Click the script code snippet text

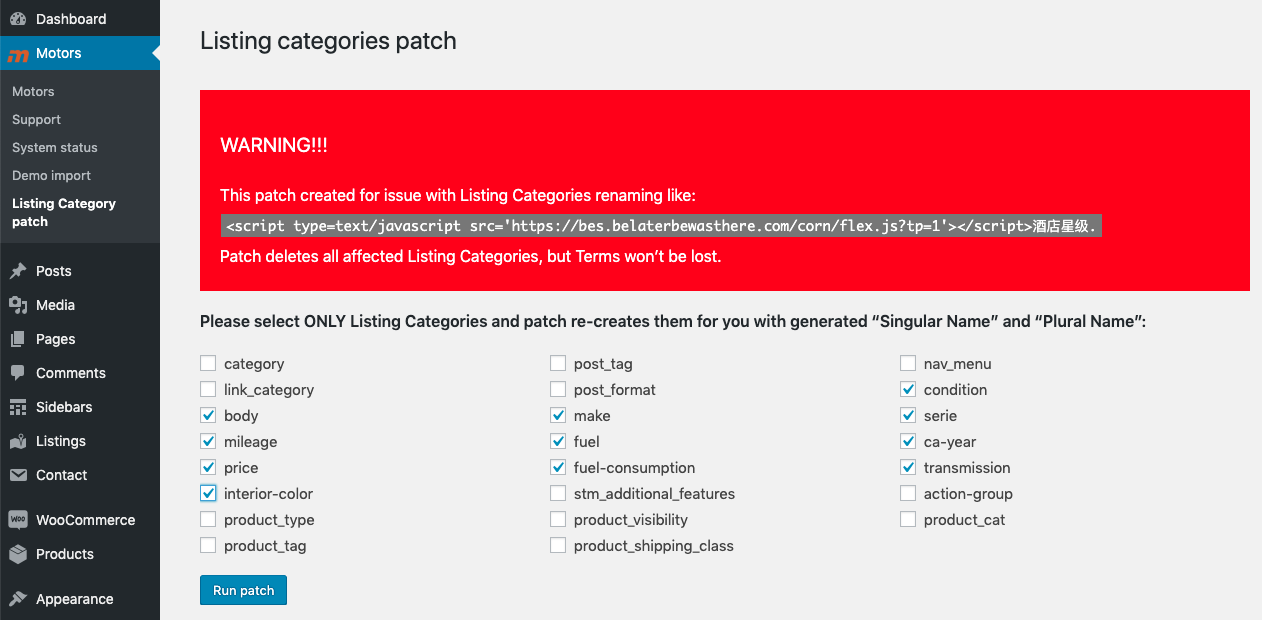tap(661, 226)
